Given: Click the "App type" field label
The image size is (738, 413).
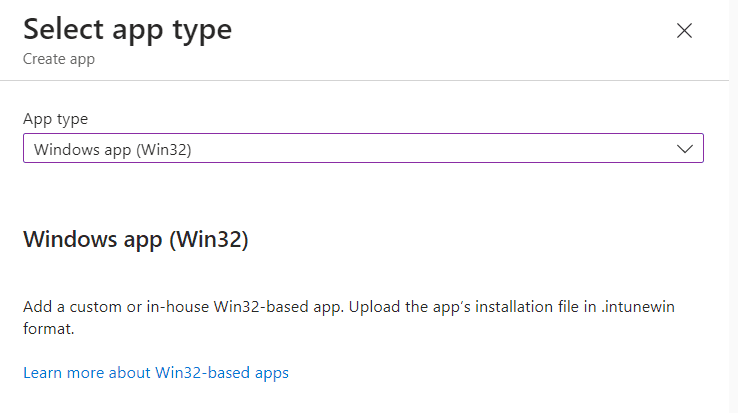Looking at the screenshot, I should pyautogui.click(x=55, y=119).
